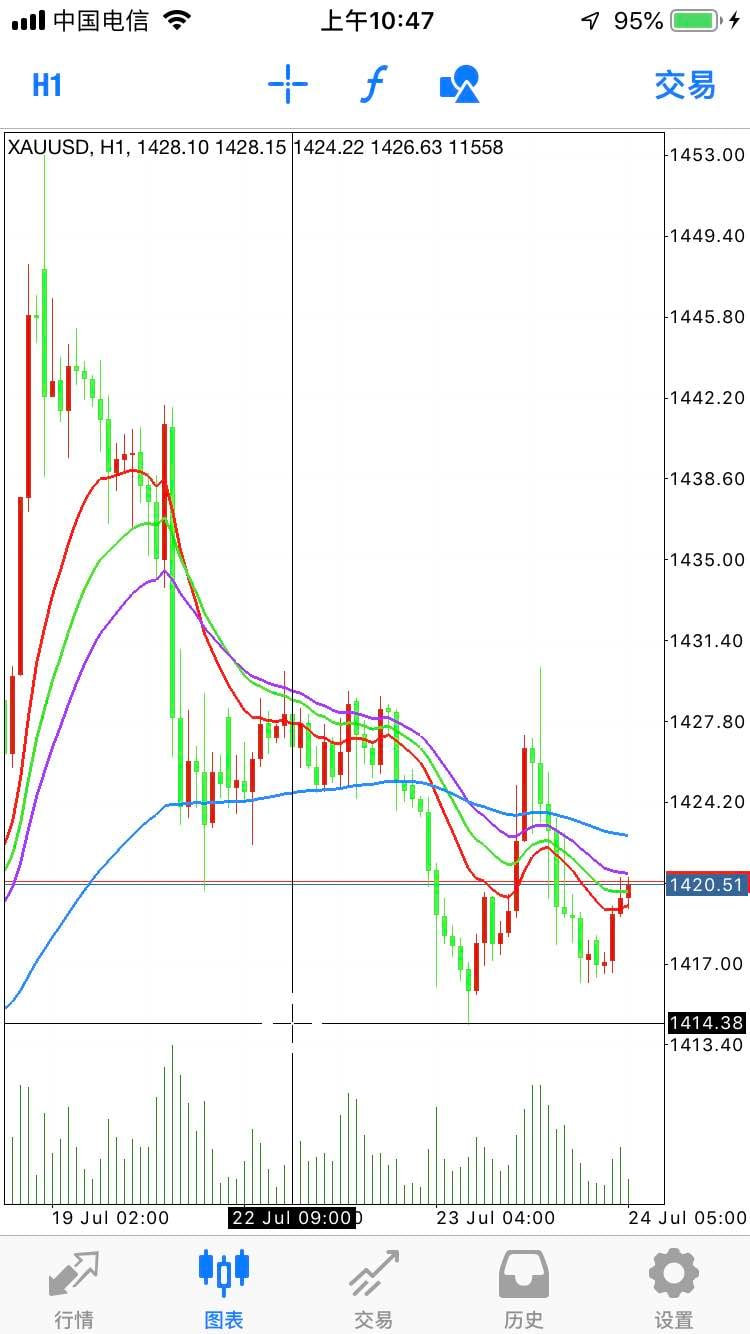Tap the 1449.40 price axis label

click(707, 235)
